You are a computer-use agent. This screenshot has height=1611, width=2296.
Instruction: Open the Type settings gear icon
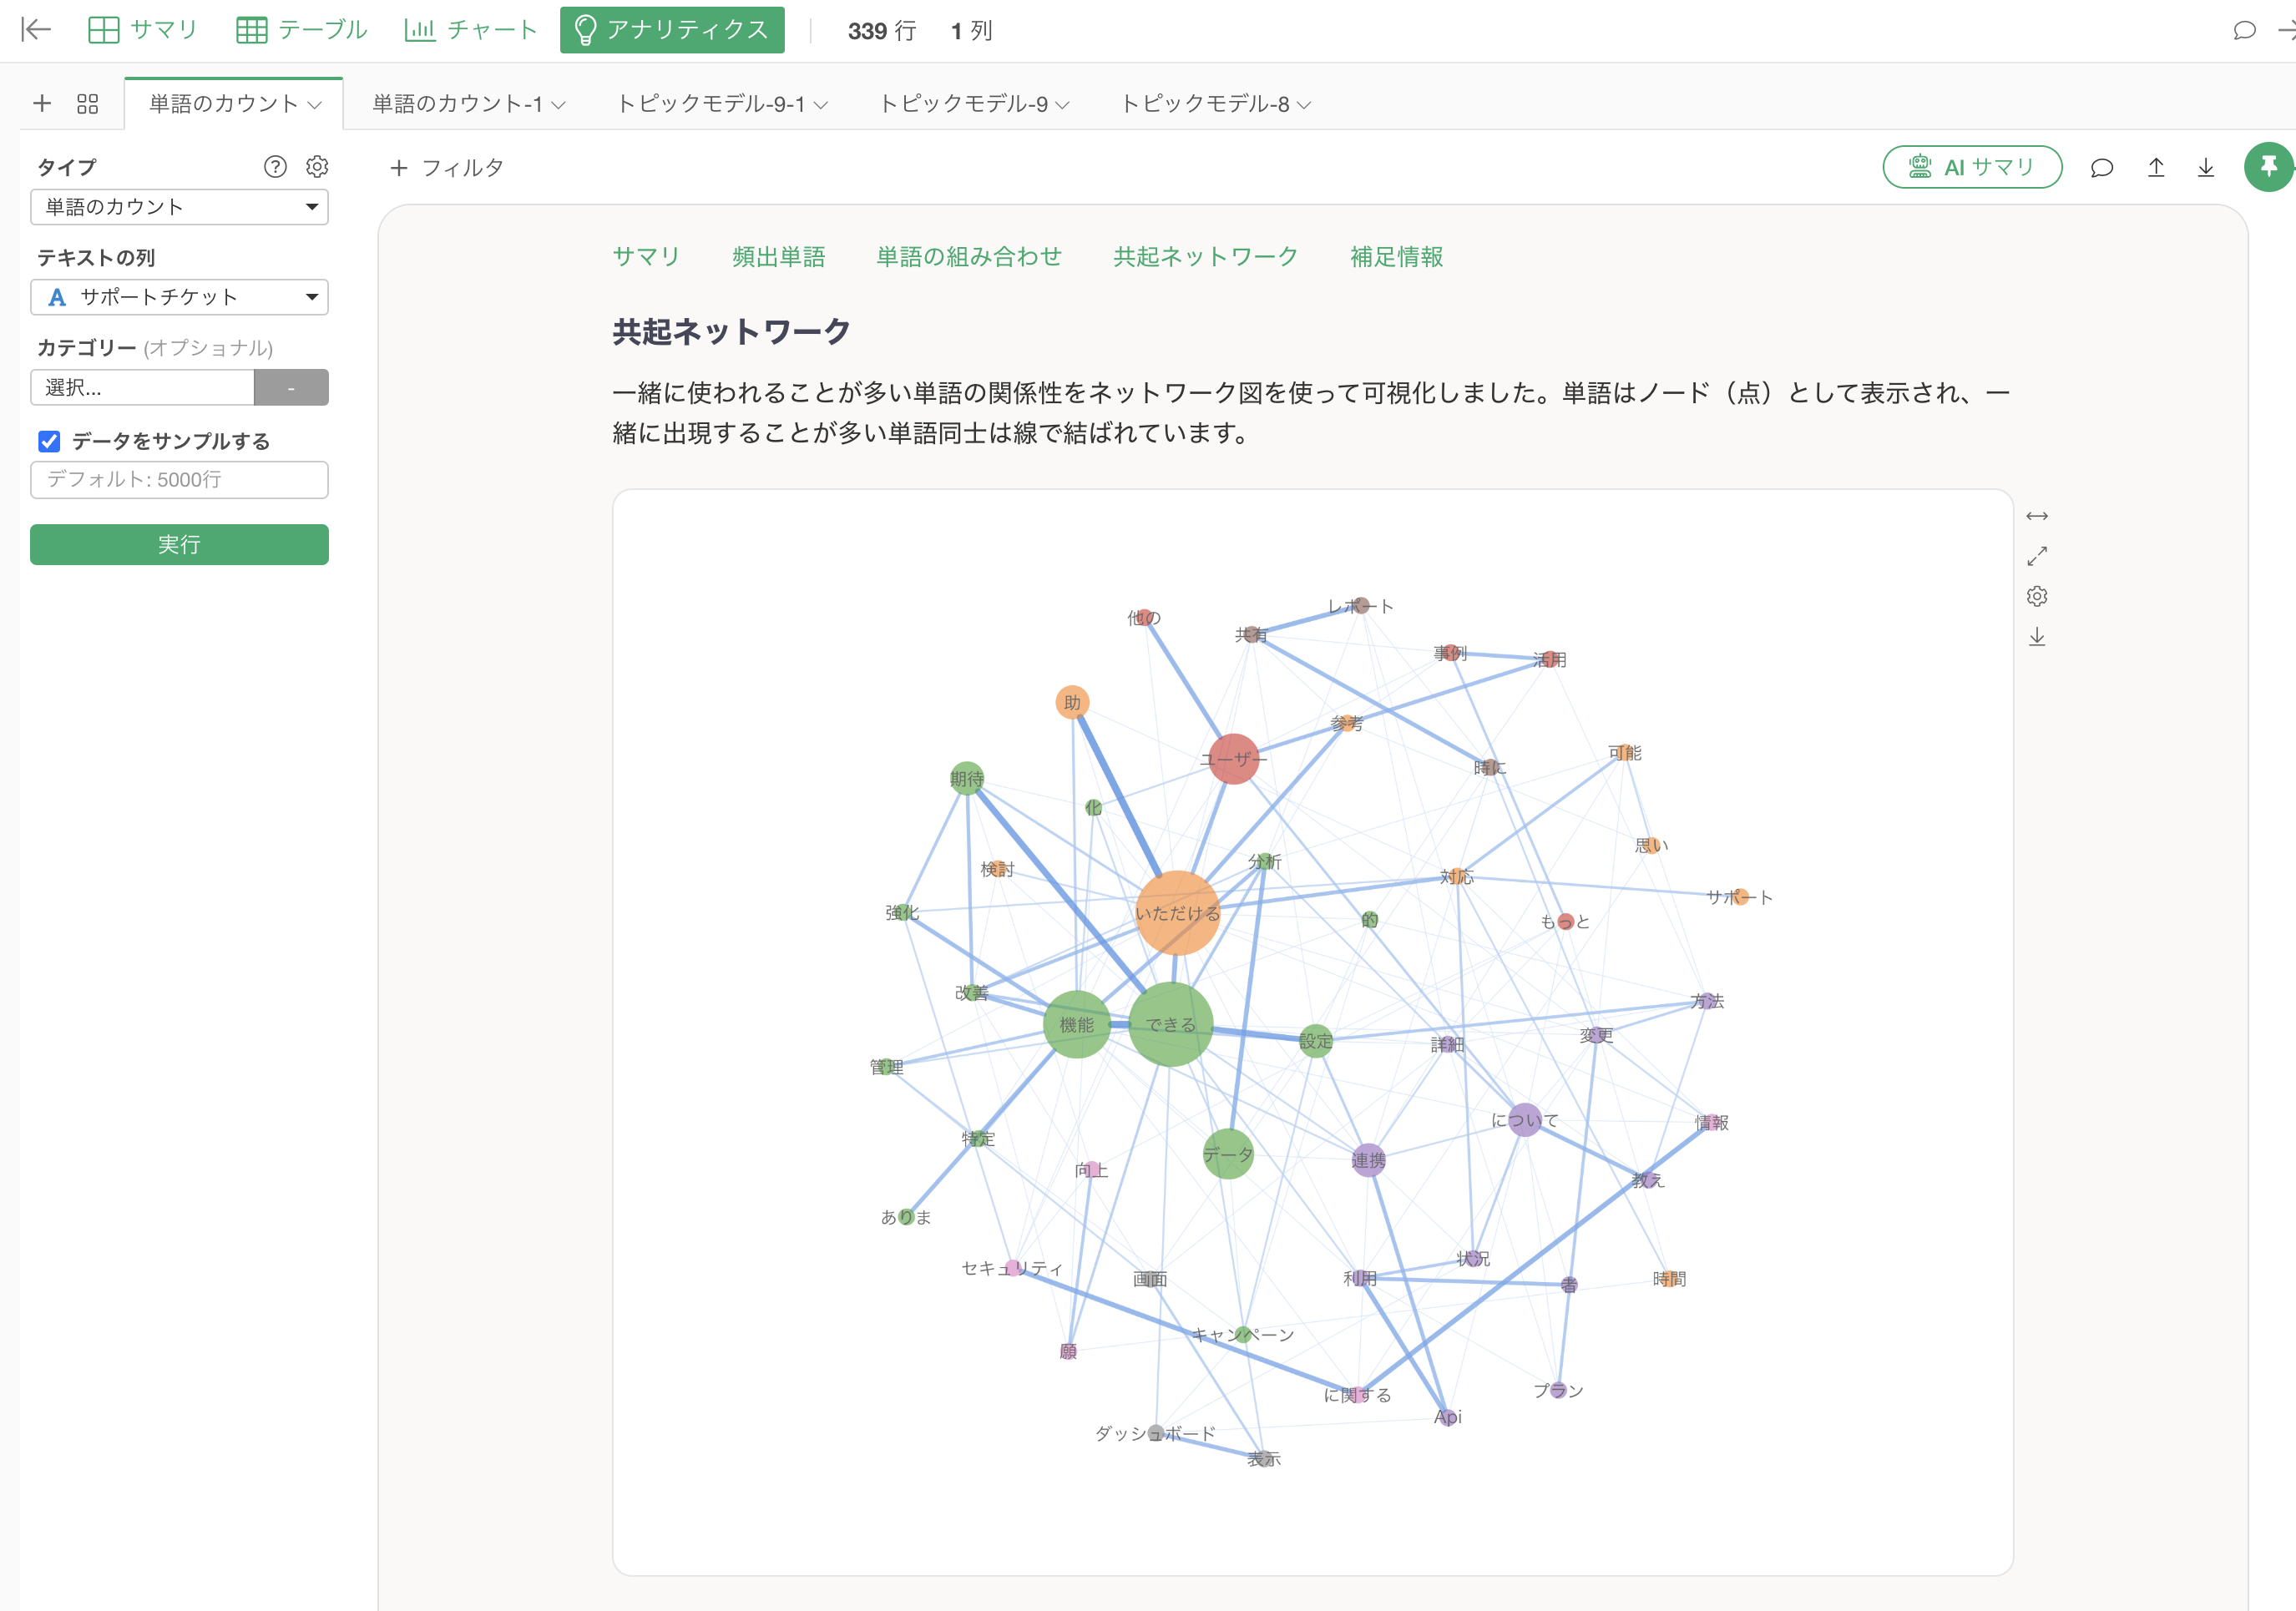coord(317,167)
